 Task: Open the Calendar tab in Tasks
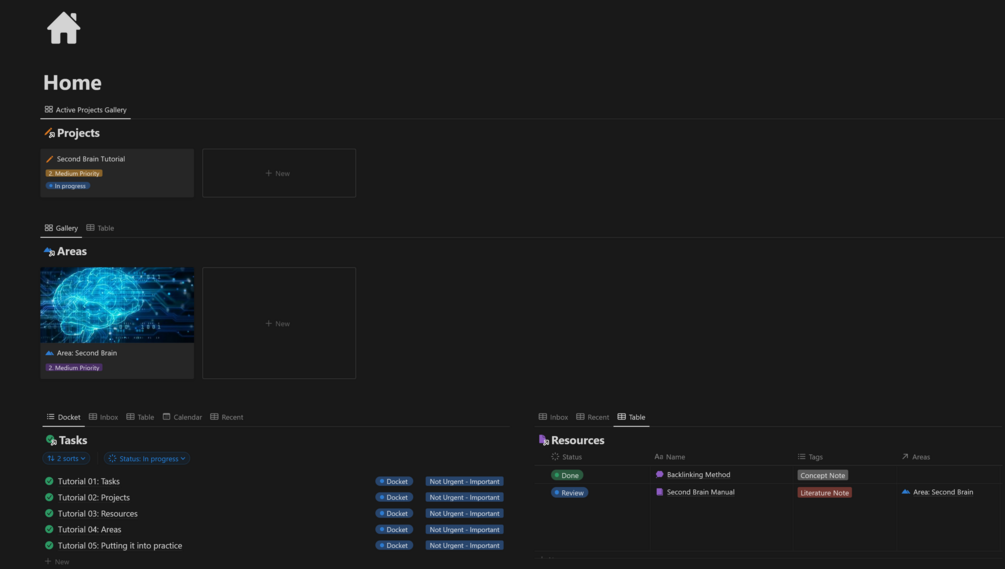(182, 417)
